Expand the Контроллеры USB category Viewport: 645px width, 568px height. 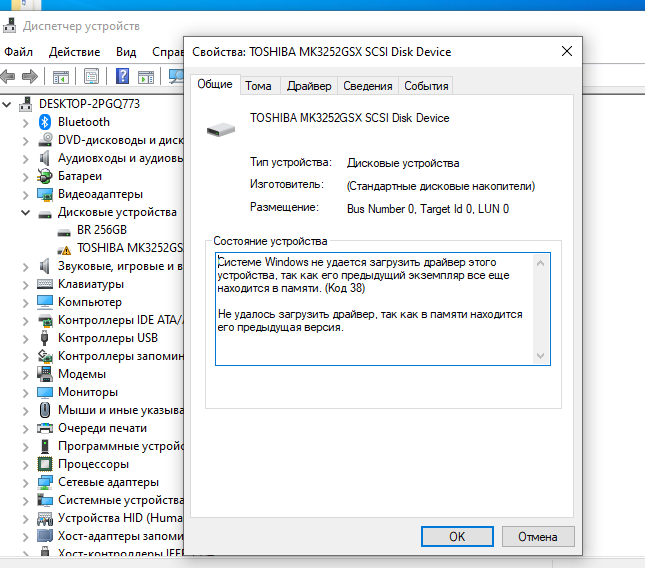point(26,338)
